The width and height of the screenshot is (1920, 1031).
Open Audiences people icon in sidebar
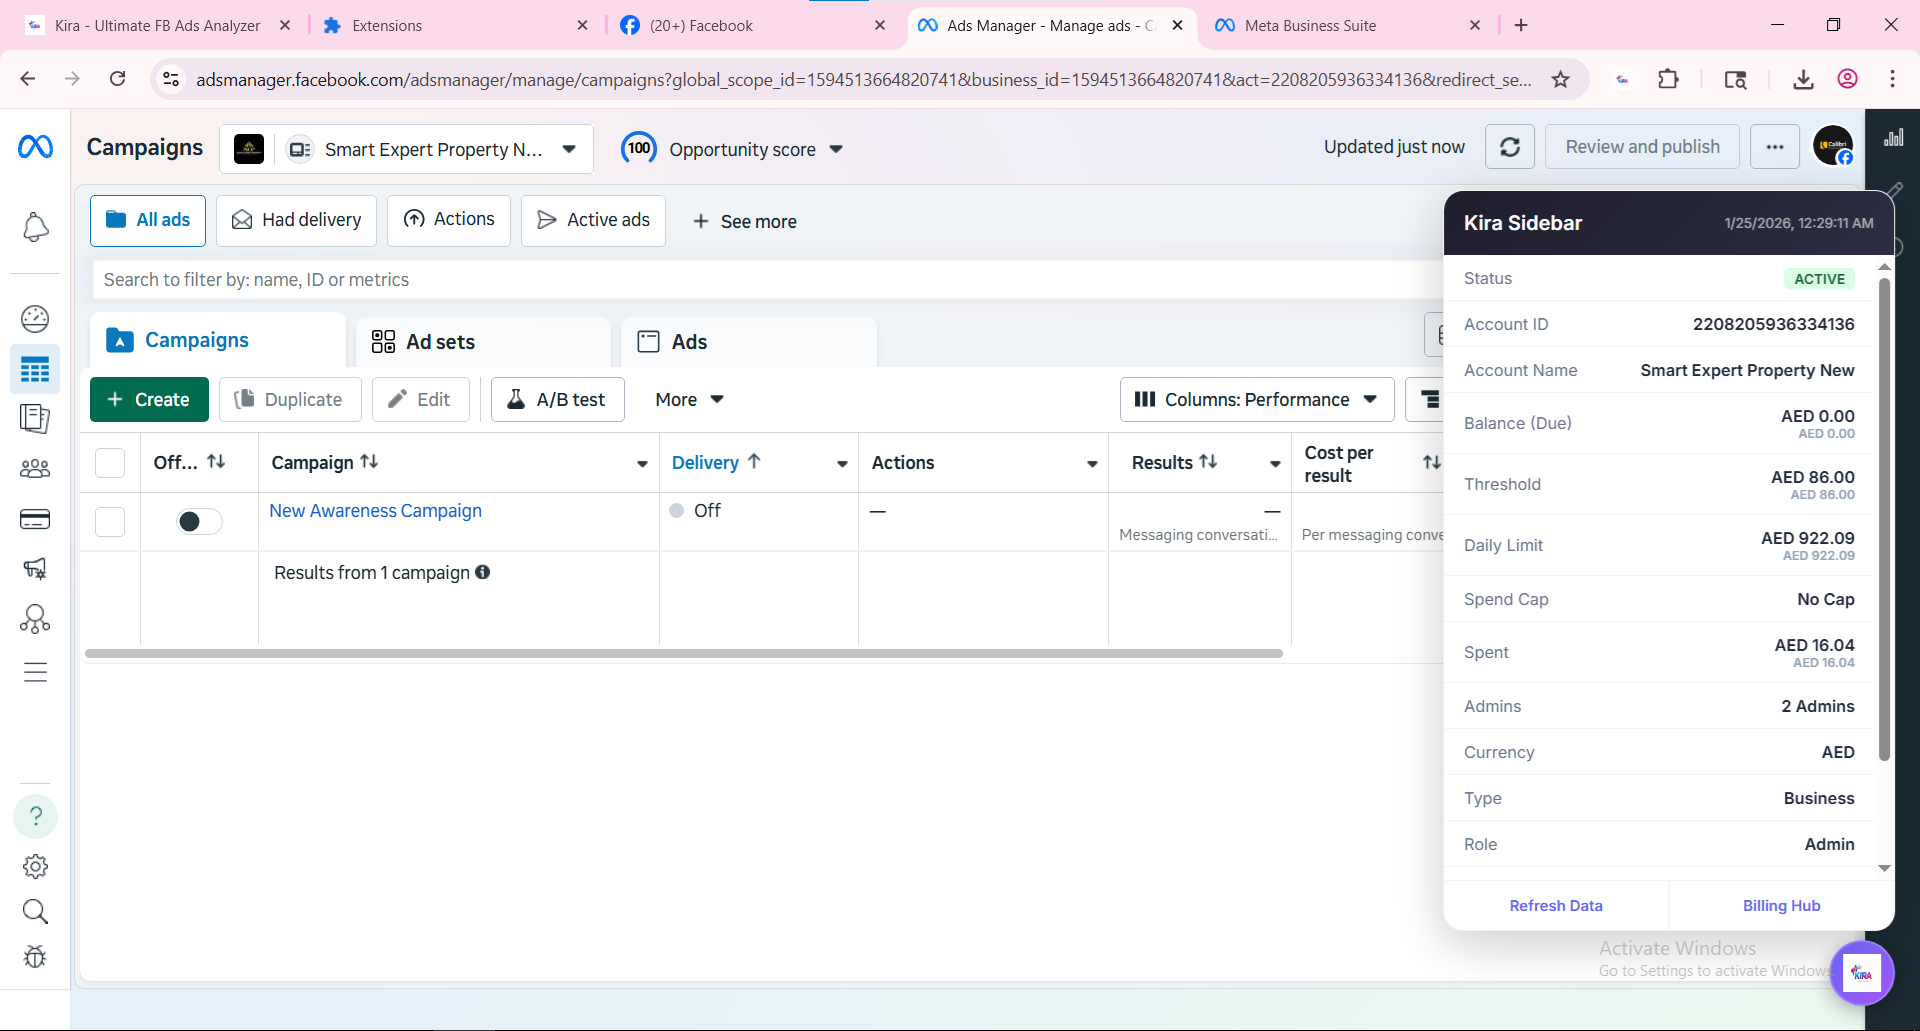[x=35, y=468]
